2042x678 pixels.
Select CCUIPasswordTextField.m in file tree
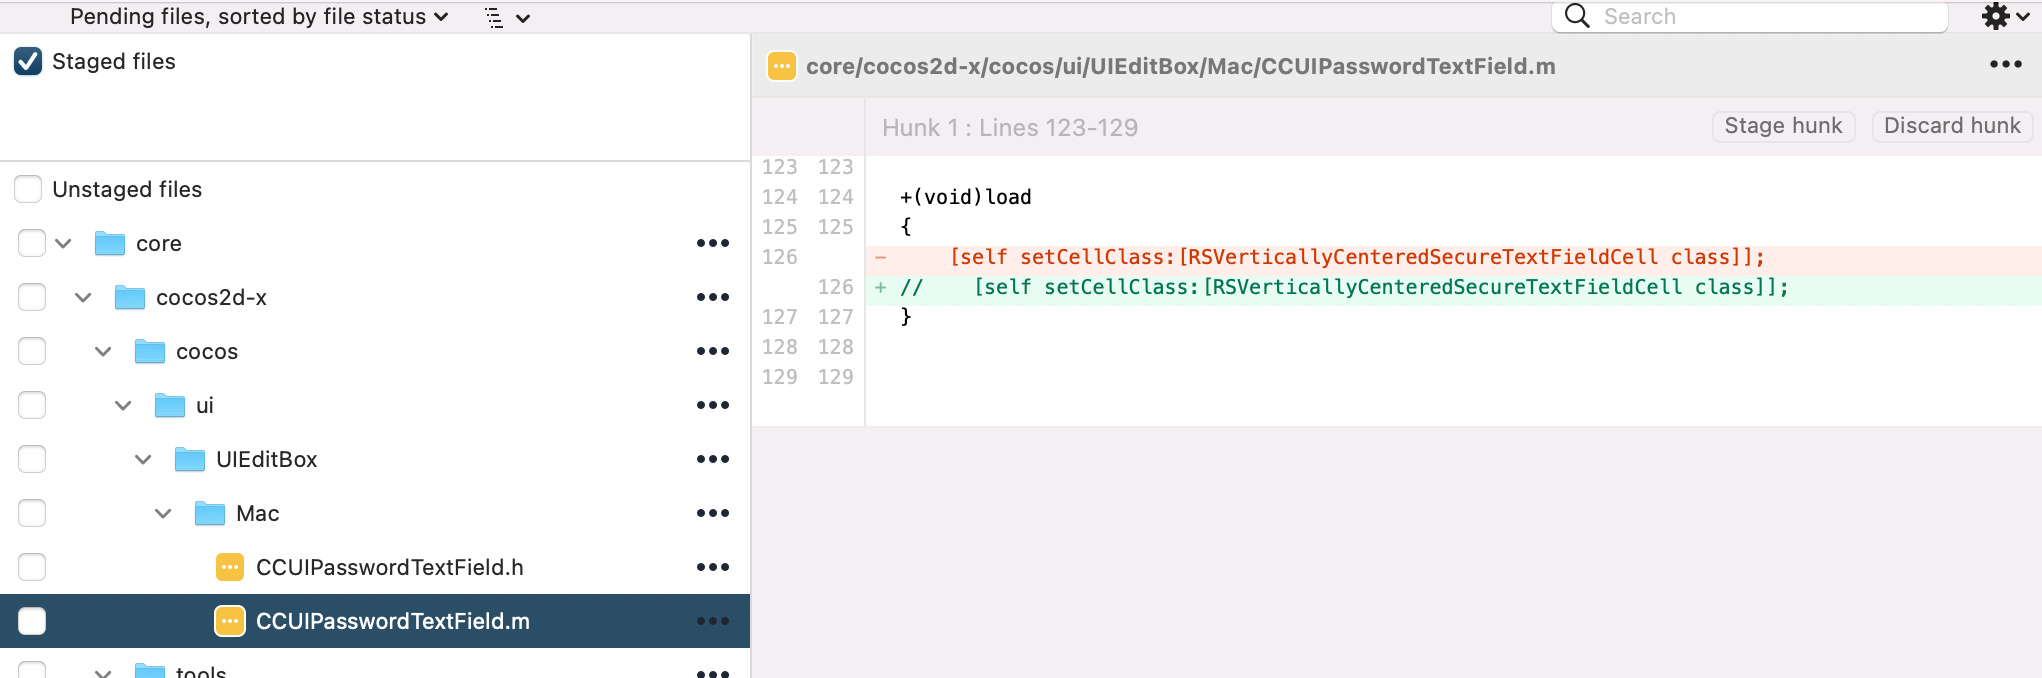[x=393, y=621]
